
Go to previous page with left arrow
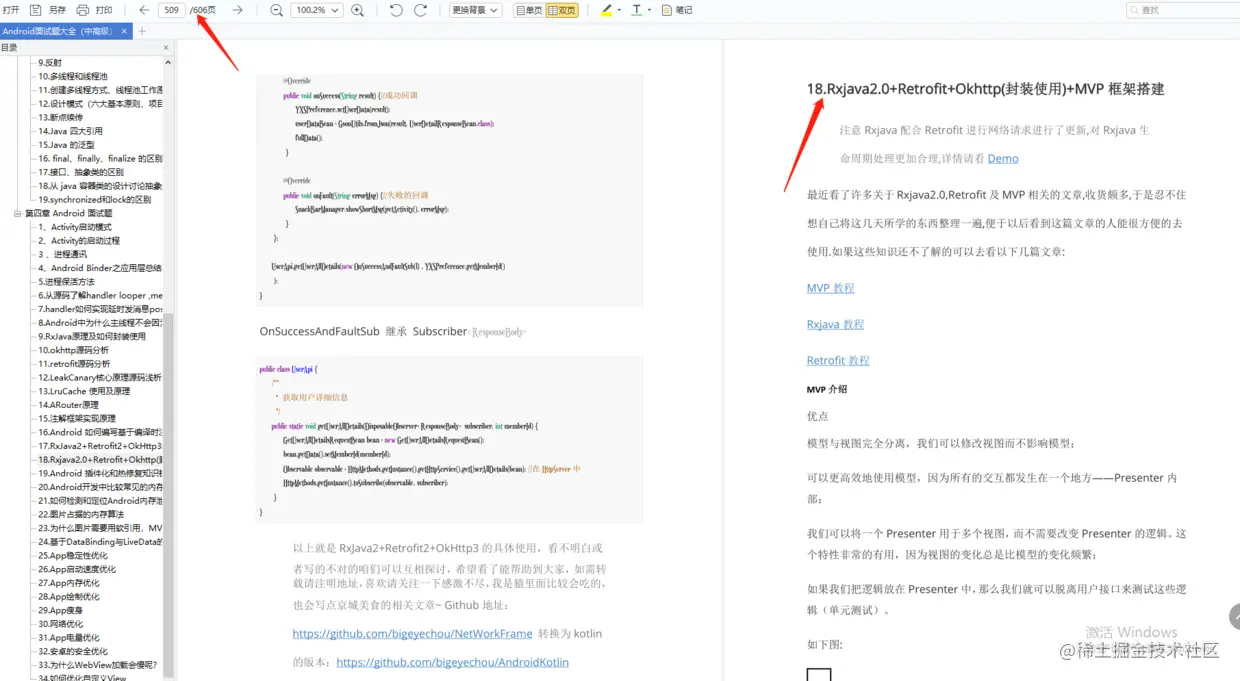pyautogui.click(x=144, y=10)
